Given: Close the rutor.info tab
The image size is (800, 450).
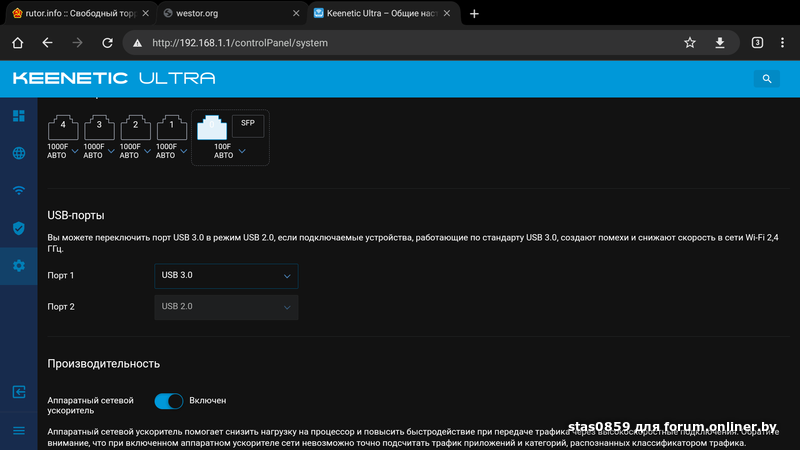Looking at the screenshot, I should pos(145,14).
